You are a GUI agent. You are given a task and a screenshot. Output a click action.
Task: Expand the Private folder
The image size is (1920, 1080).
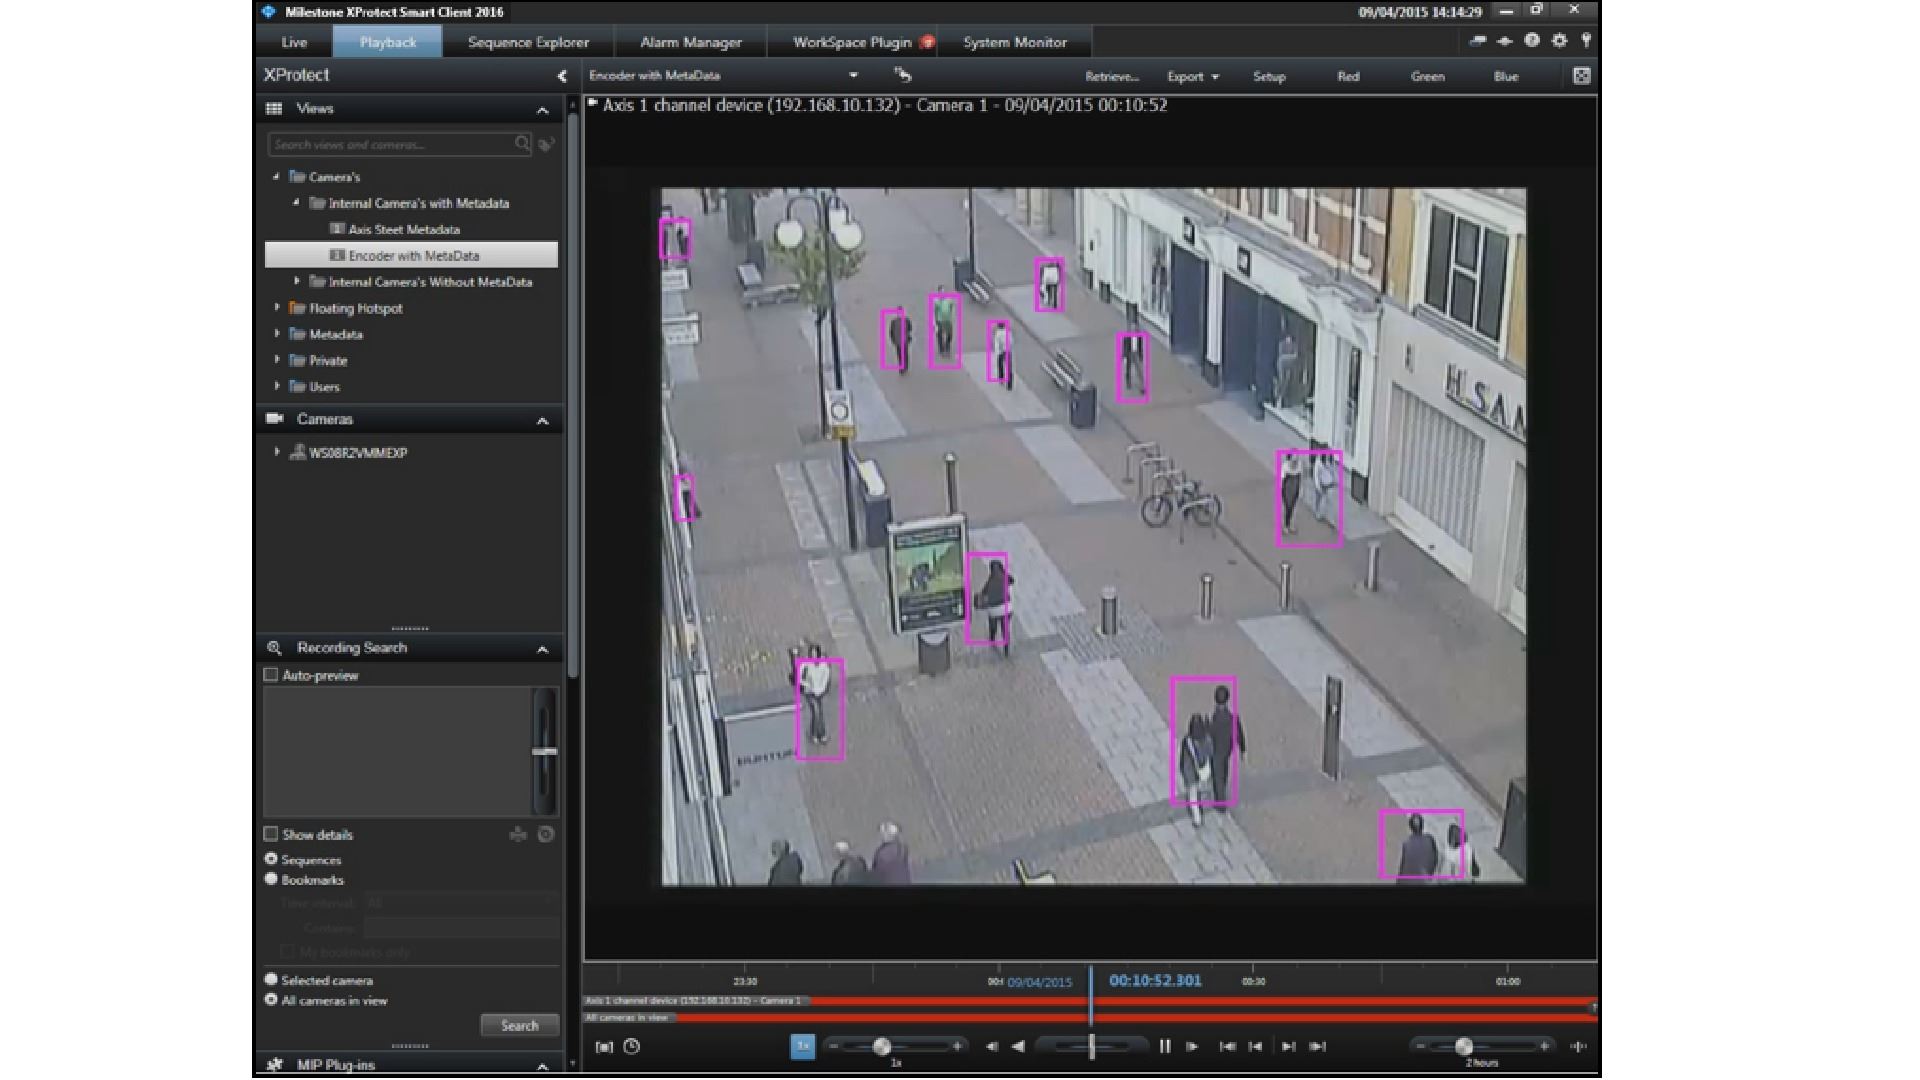pyautogui.click(x=276, y=359)
